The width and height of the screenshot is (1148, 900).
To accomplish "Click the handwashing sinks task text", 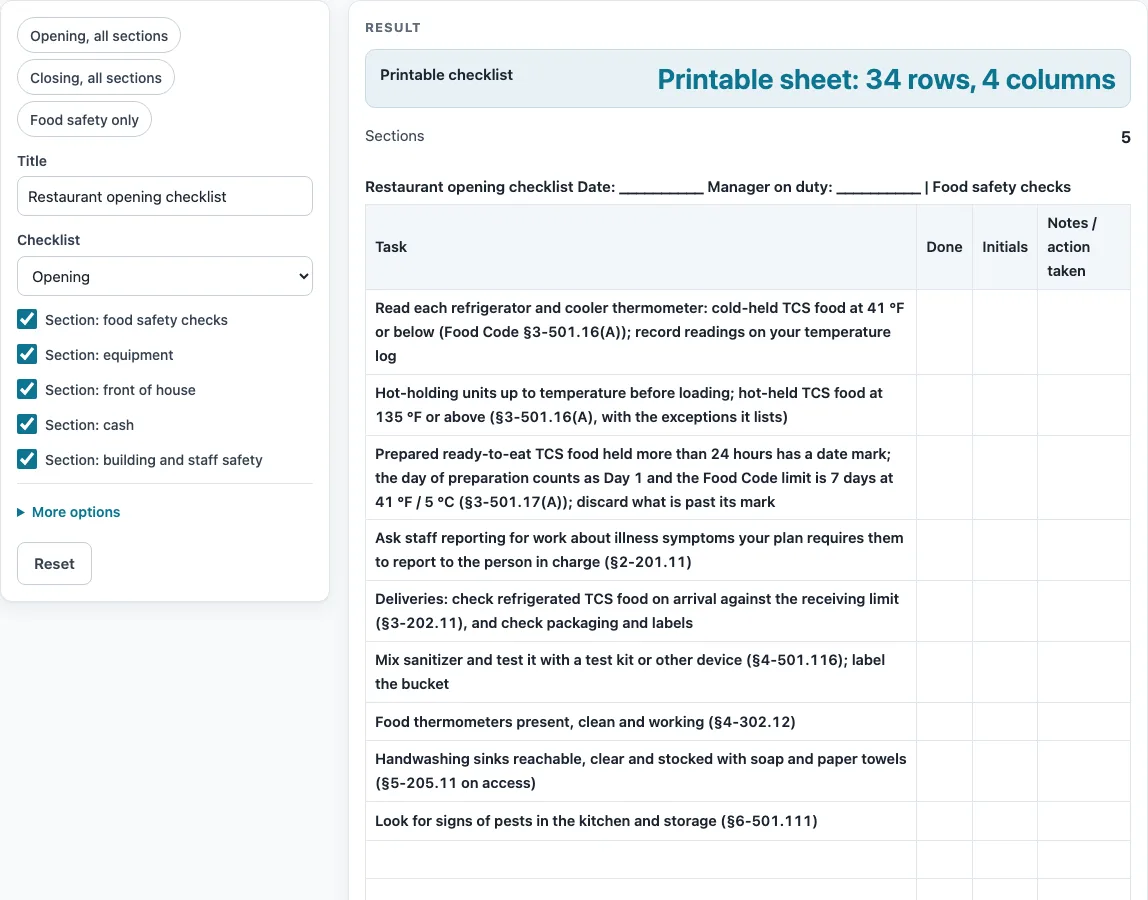I will (641, 771).
